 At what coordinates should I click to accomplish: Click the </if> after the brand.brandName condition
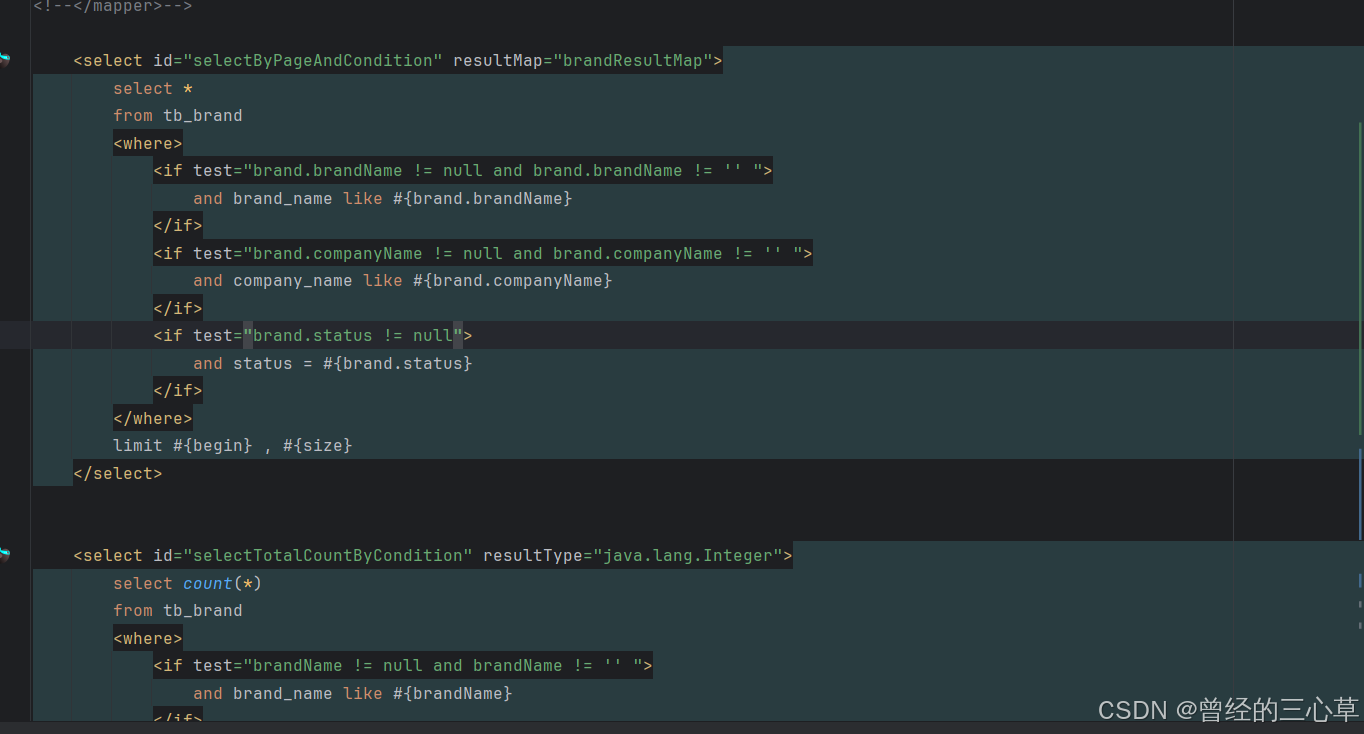pos(178,226)
